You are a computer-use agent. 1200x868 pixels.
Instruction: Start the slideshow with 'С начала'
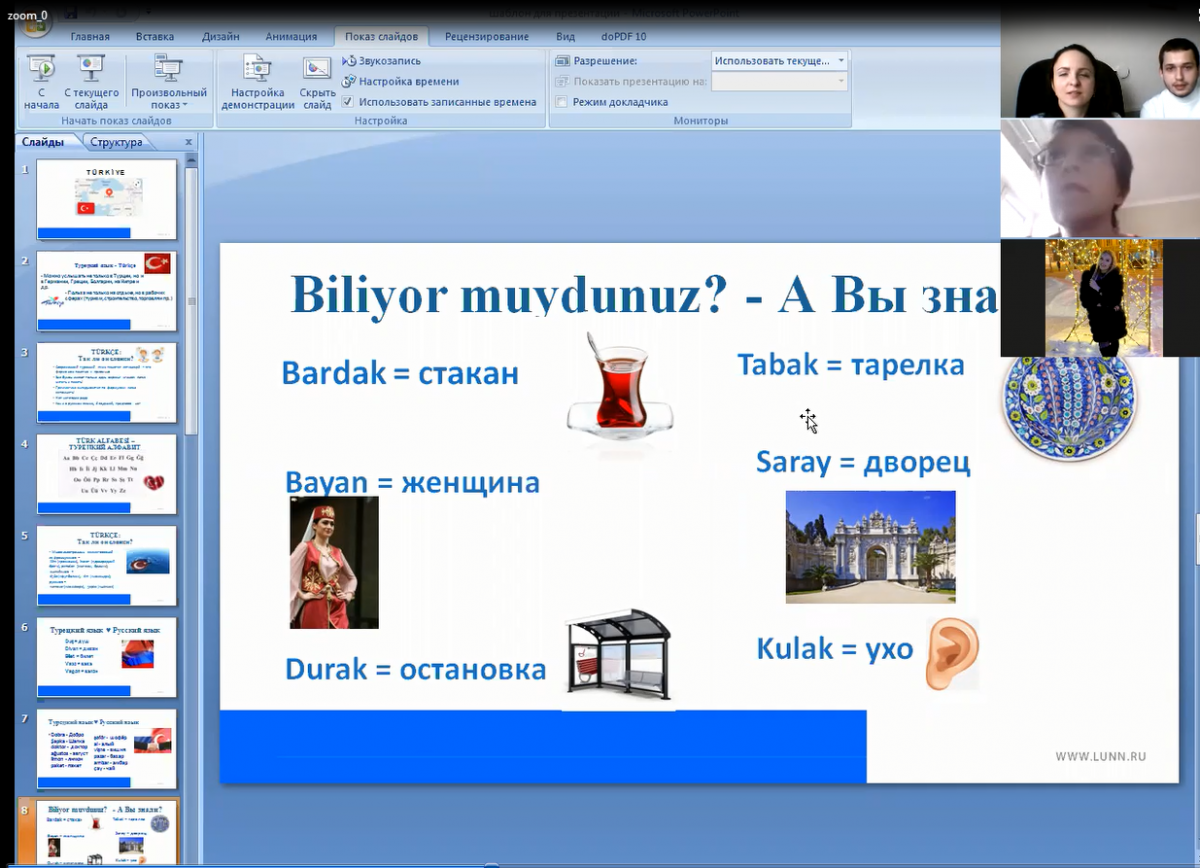tap(41, 82)
